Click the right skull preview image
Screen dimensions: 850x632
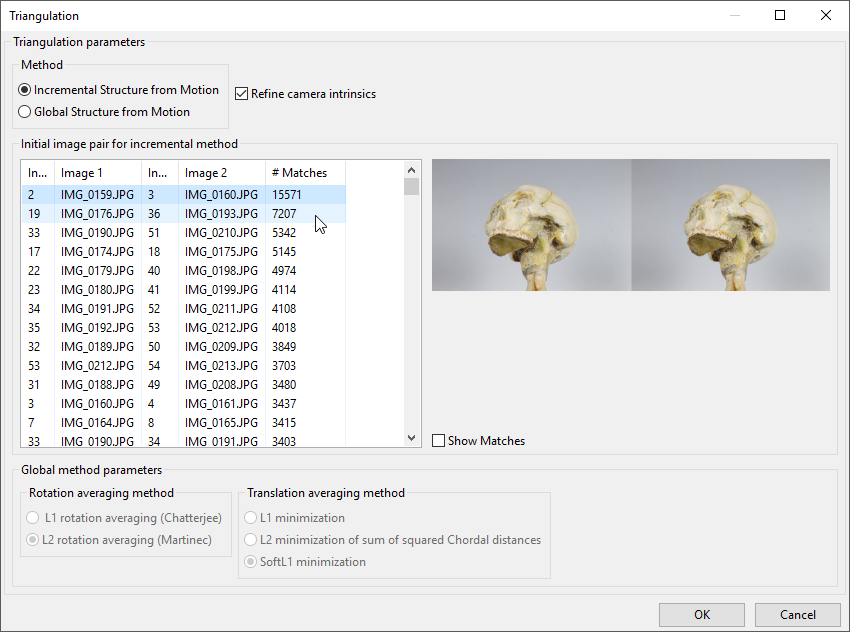pos(730,225)
